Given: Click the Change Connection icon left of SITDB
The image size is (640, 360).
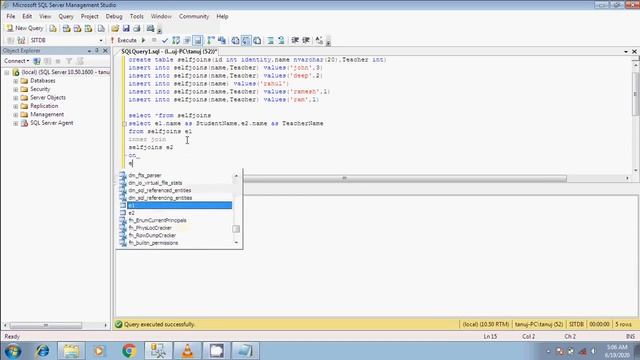Looking at the screenshot, I should pyautogui.click(x=21, y=40).
